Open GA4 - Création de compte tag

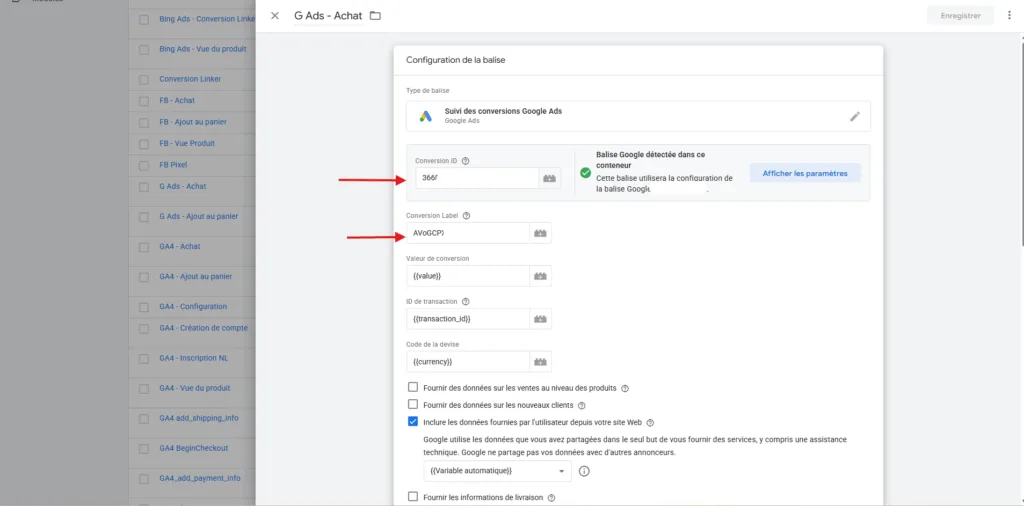(x=204, y=328)
